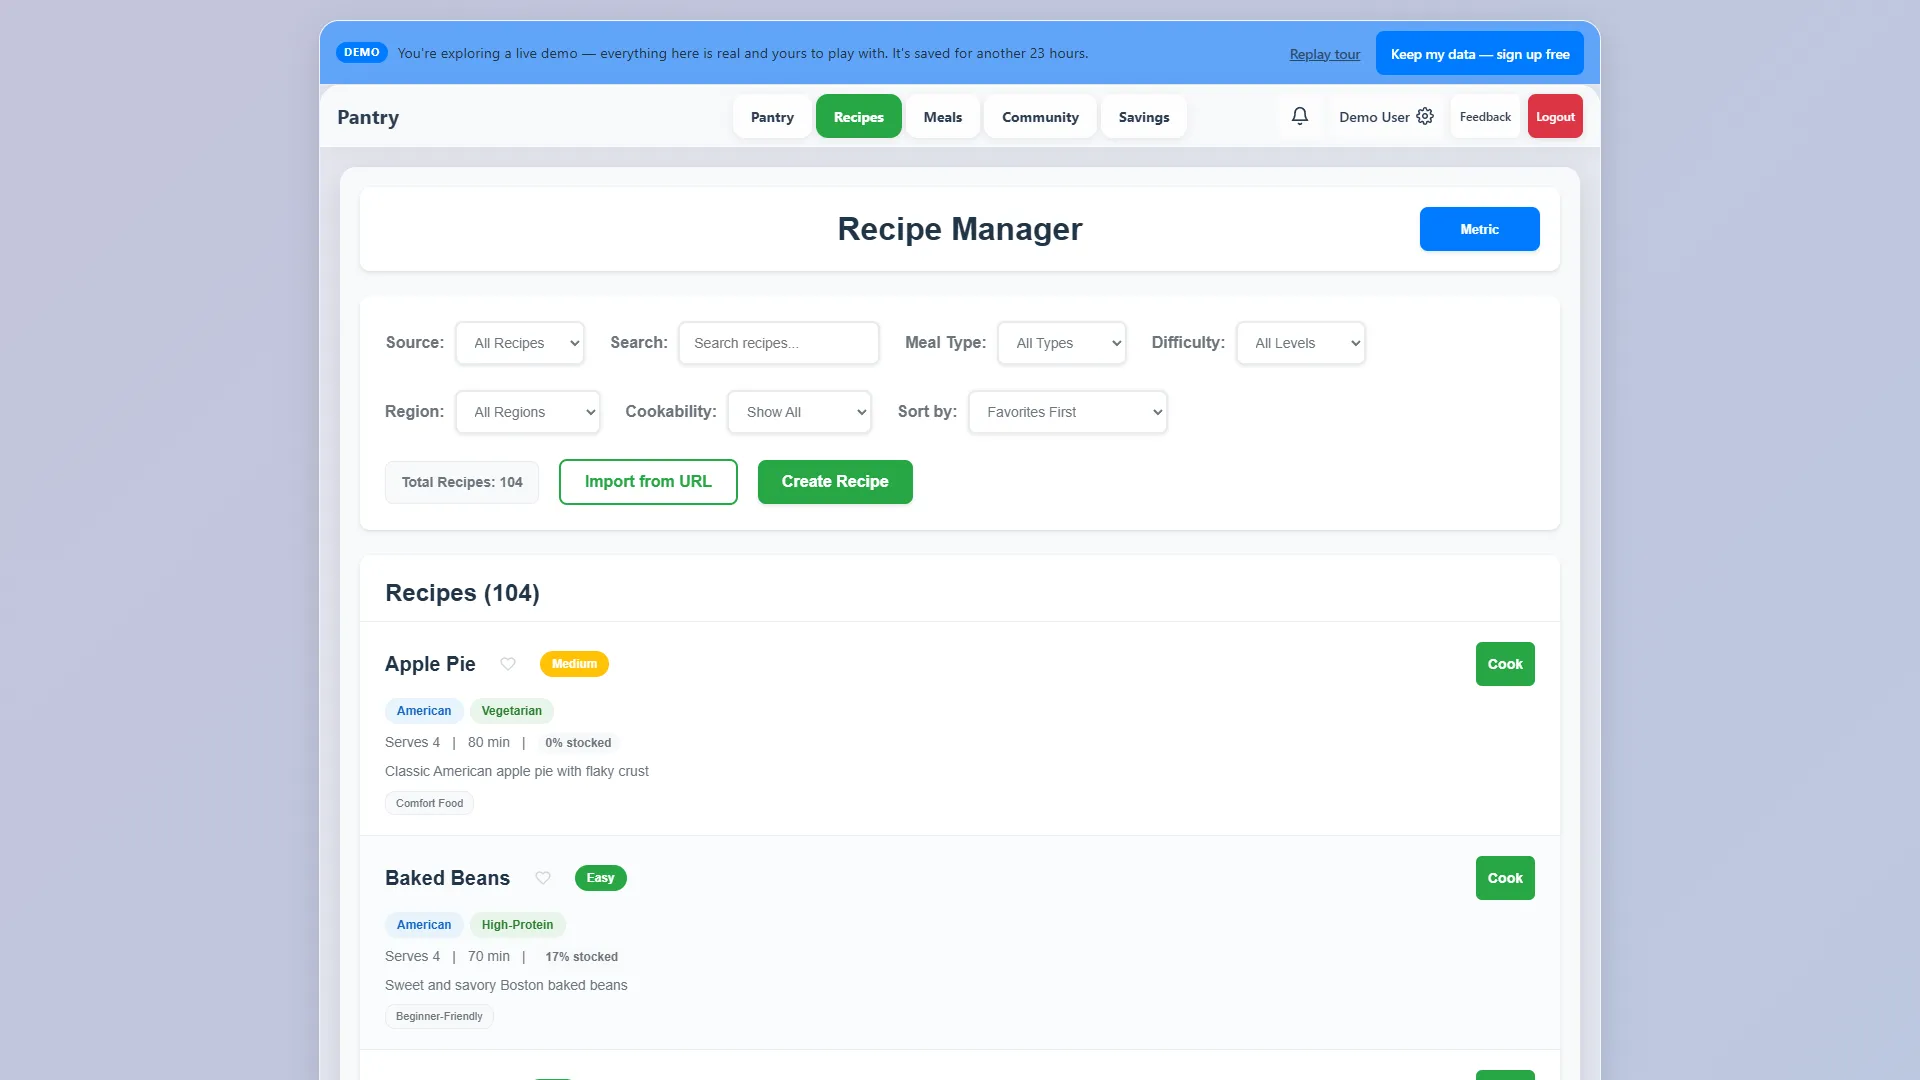This screenshot has height=1080, width=1920.
Task: Click the Create Recipe button
Action: [835, 482]
